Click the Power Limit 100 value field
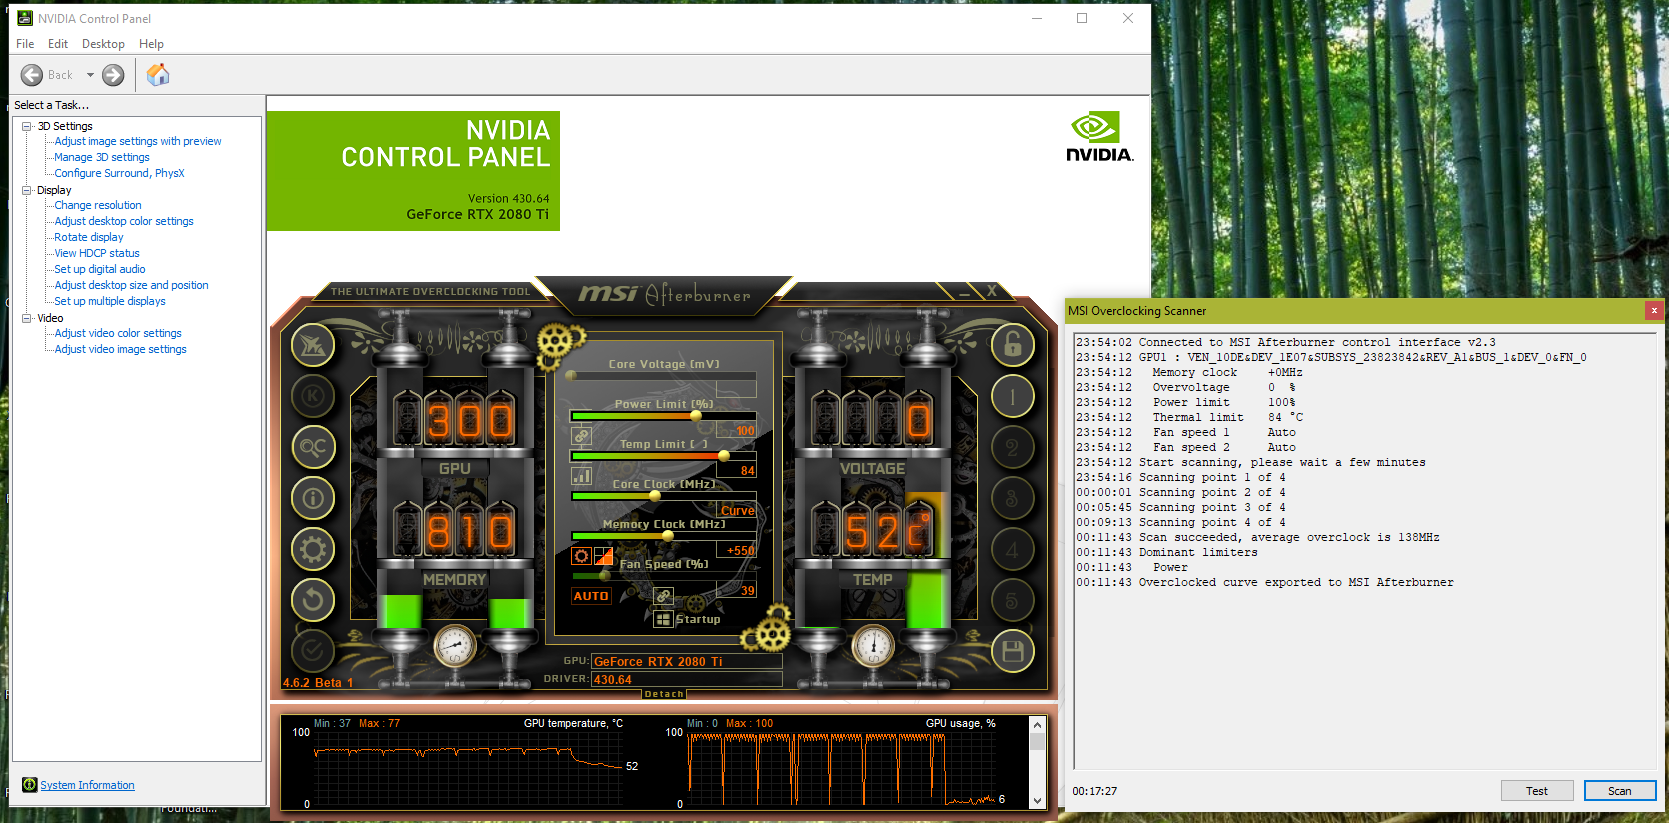 point(737,431)
